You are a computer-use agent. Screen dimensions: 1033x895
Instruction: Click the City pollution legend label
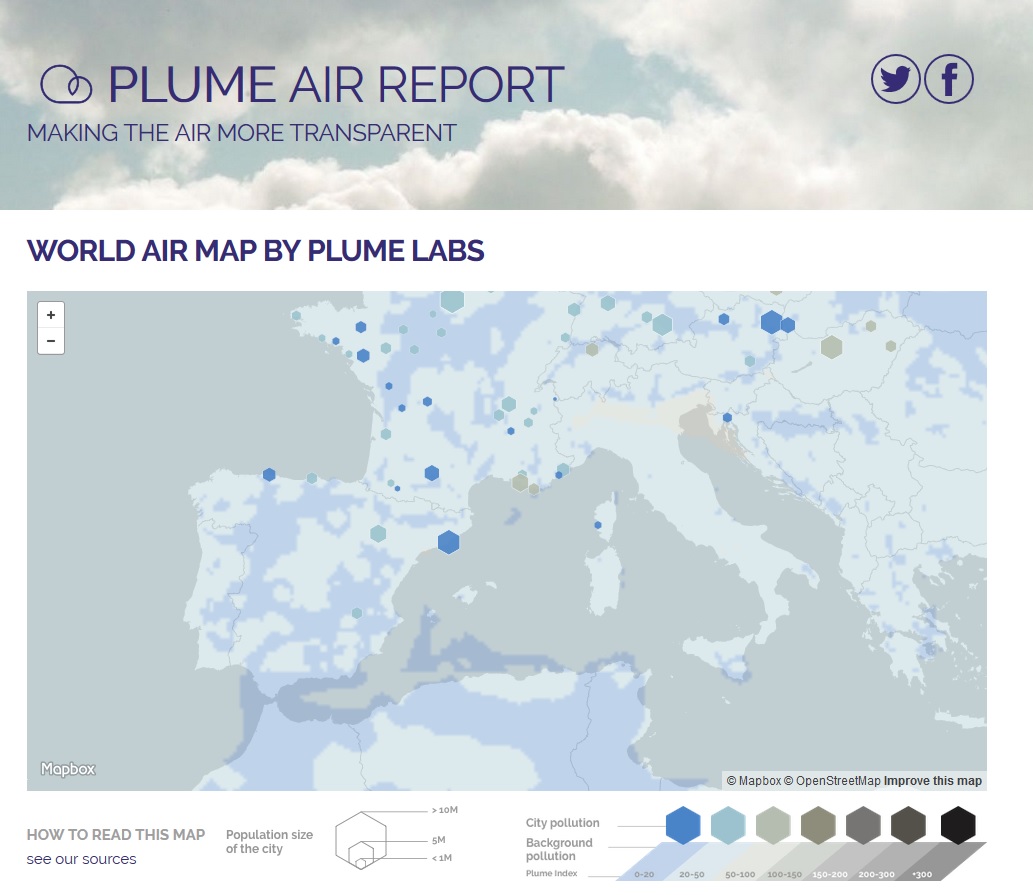pyautogui.click(x=563, y=823)
